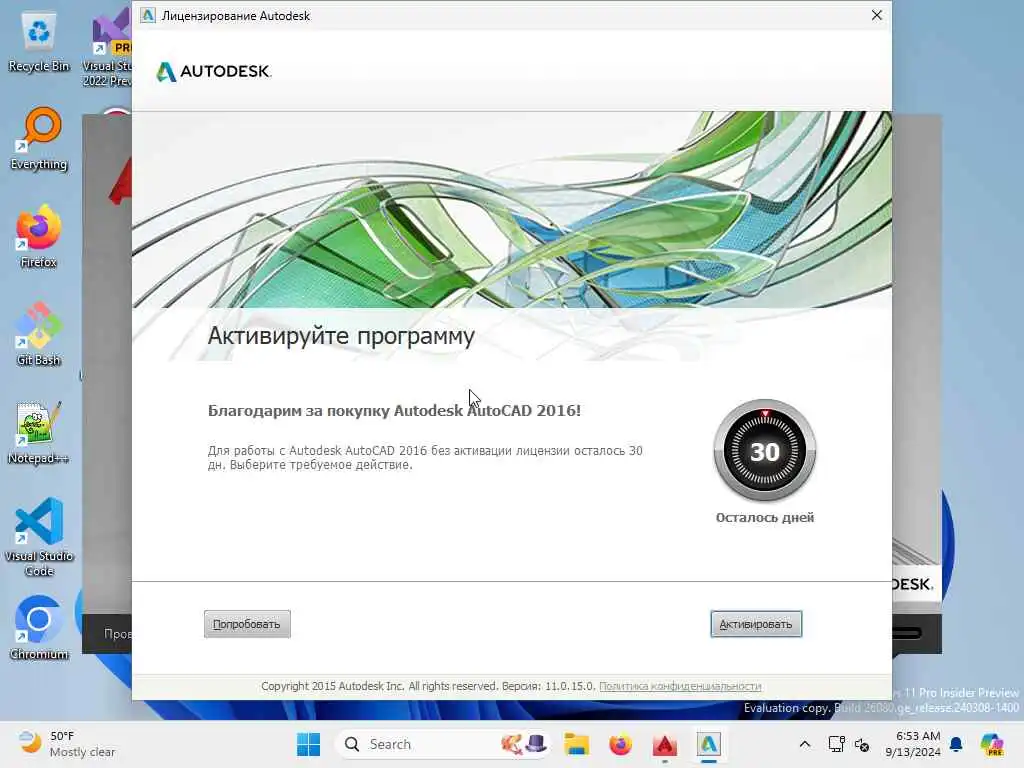Click the muted volume tray icon

click(x=862, y=744)
